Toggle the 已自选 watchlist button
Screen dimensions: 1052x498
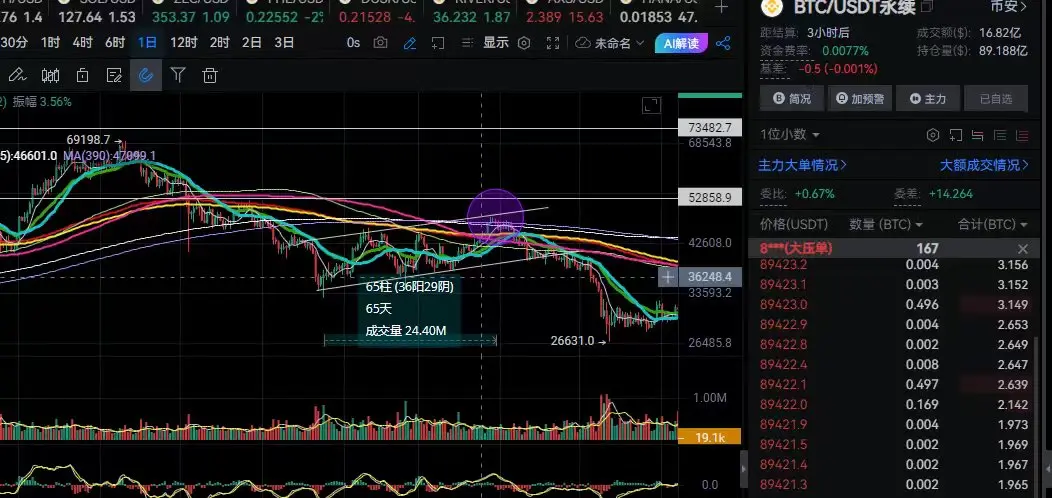(996, 99)
